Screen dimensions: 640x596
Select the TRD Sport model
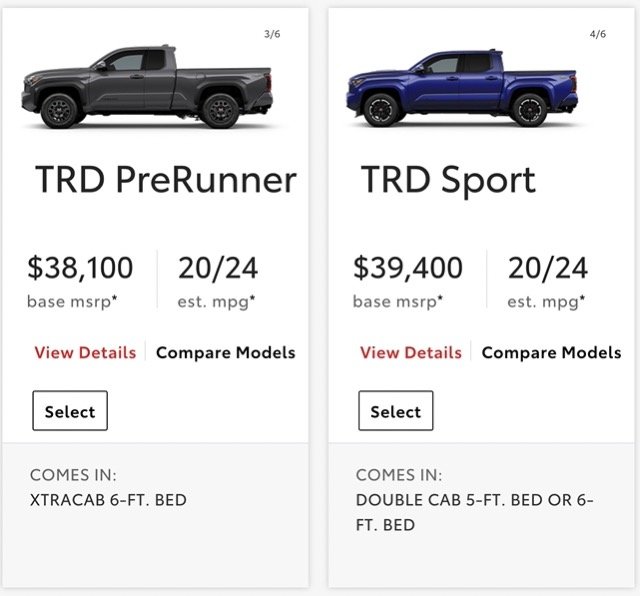396,411
